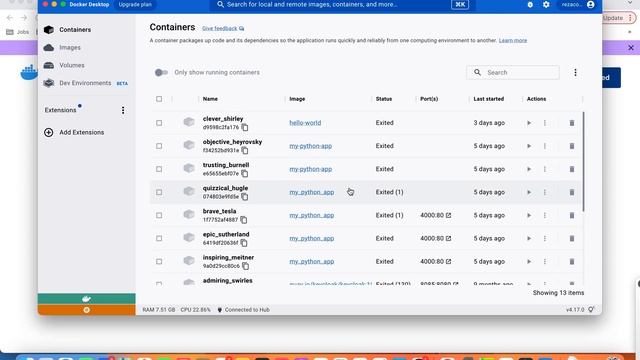The height and width of the screenshot is (360, 640).
Task: Select checkbox for epic_sutherland
Action: (x=159, y=238)
